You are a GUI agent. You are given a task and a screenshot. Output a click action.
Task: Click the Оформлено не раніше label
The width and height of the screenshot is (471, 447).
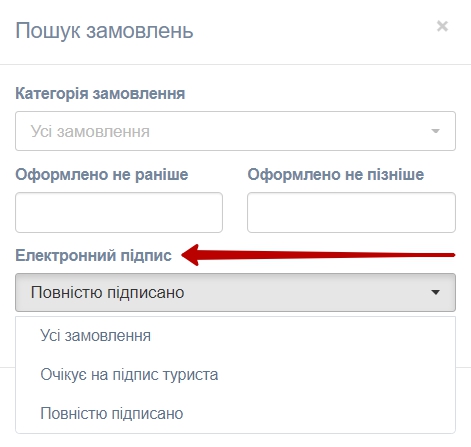(102, 174)
